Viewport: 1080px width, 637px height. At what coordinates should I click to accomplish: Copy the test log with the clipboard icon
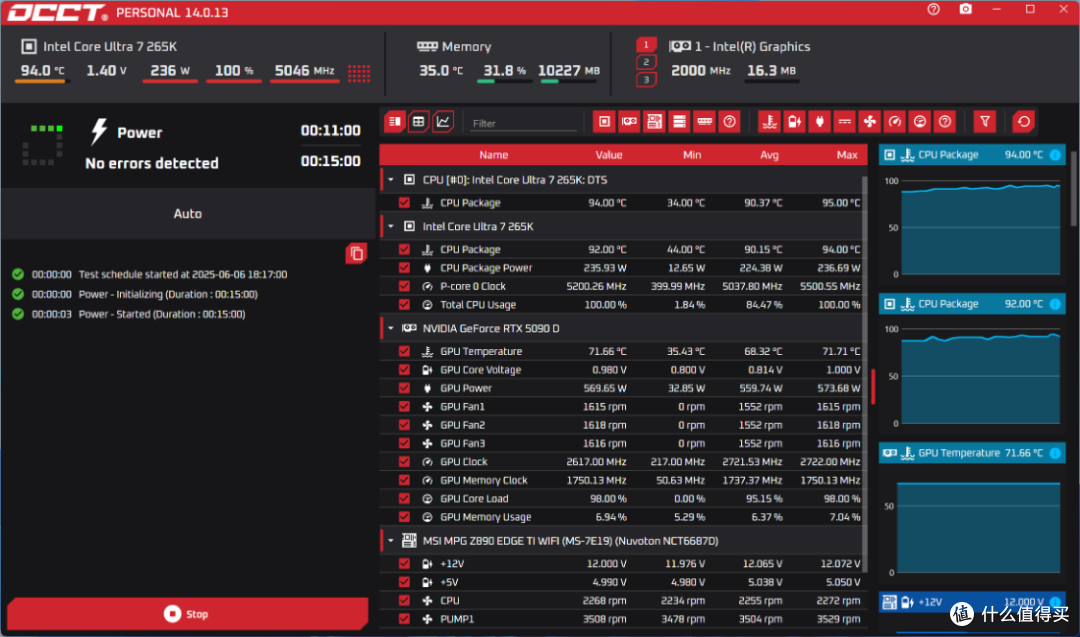click(356, 253)
